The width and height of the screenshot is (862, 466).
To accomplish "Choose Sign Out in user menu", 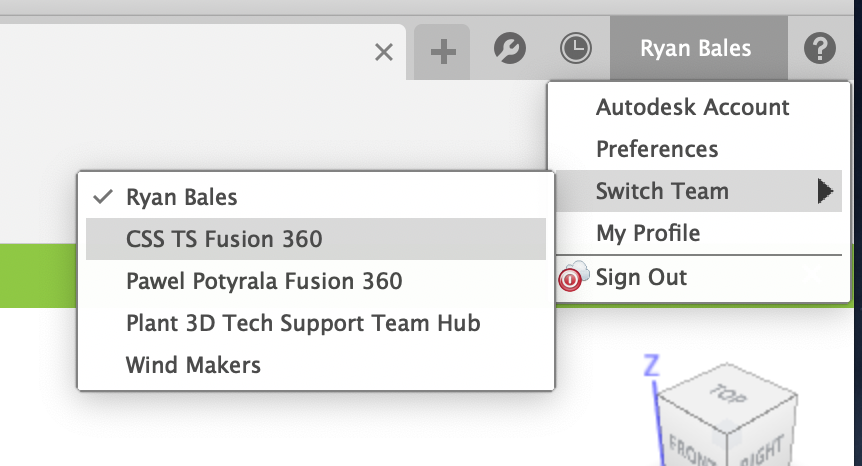I will tap(699, 278).
